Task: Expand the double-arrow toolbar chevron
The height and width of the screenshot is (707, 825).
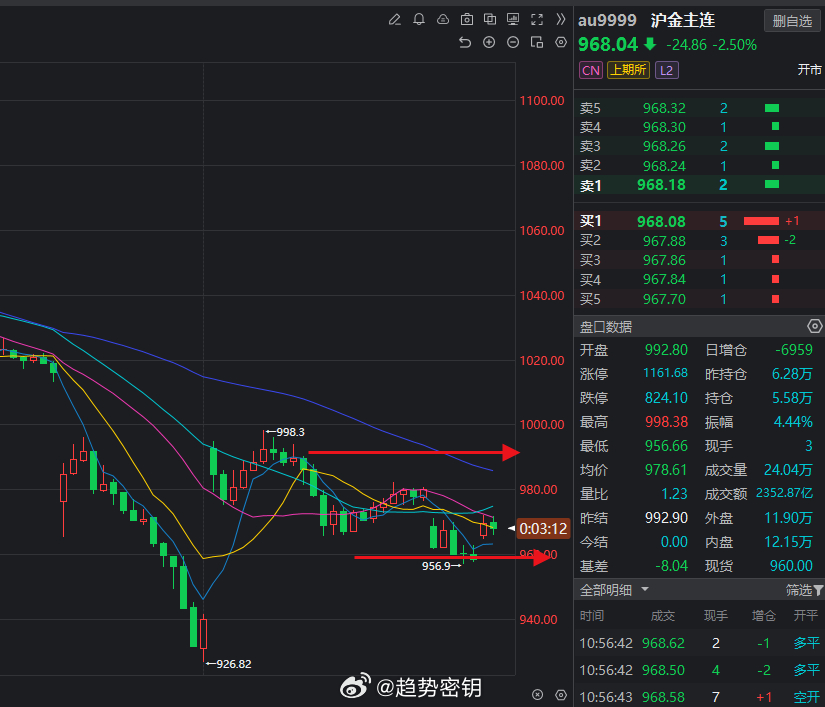Action: point(561,19)
